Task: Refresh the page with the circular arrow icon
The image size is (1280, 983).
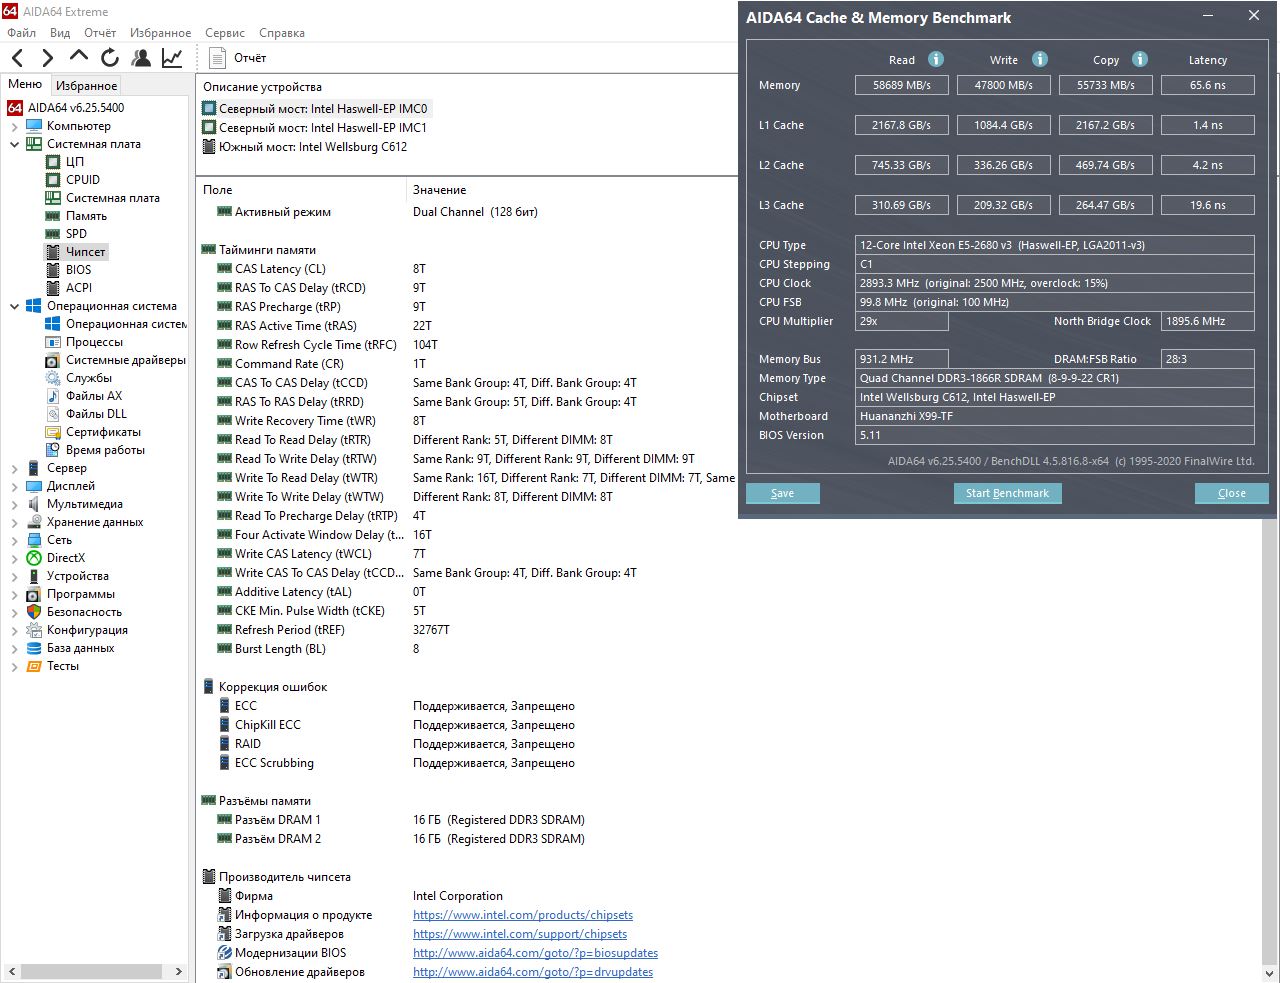Action: [x=110, y=58]
